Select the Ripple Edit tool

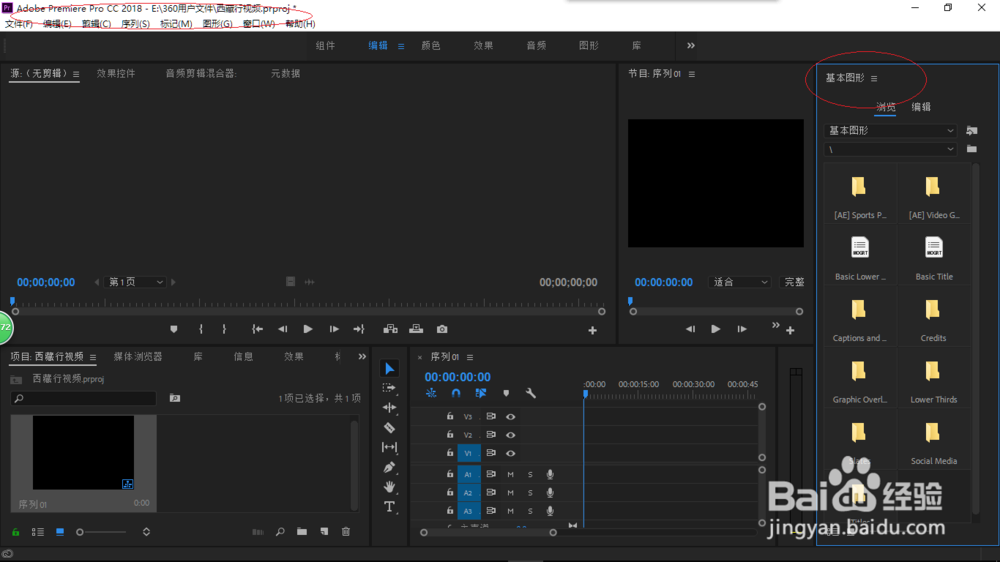389,408
